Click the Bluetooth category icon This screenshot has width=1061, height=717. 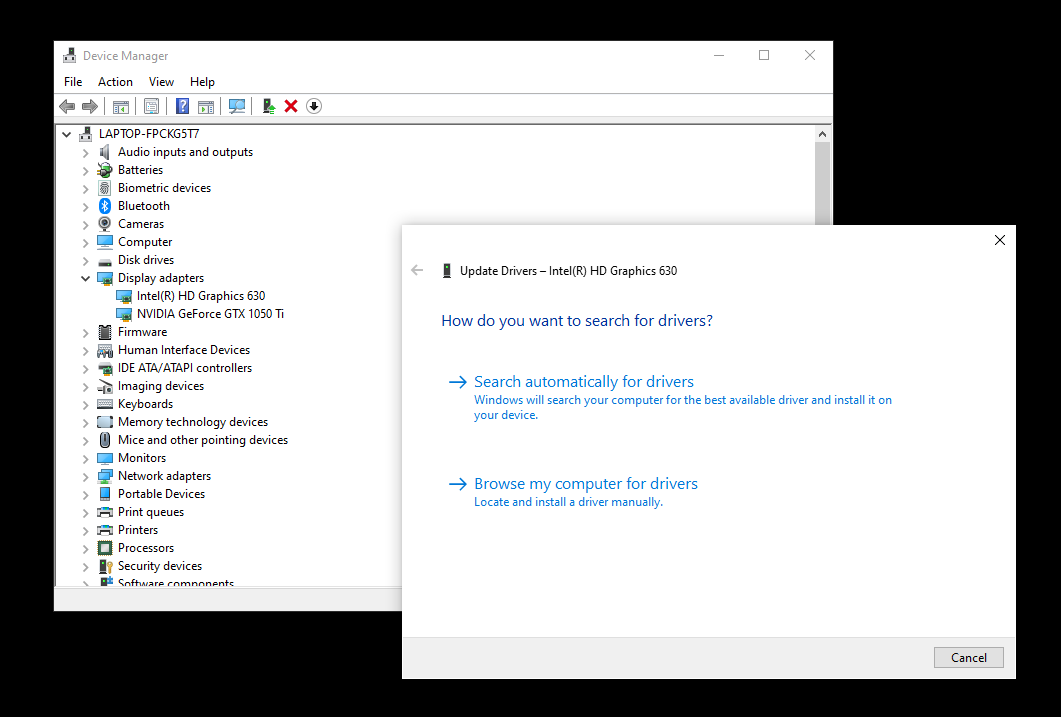click(x=105, y=206)
